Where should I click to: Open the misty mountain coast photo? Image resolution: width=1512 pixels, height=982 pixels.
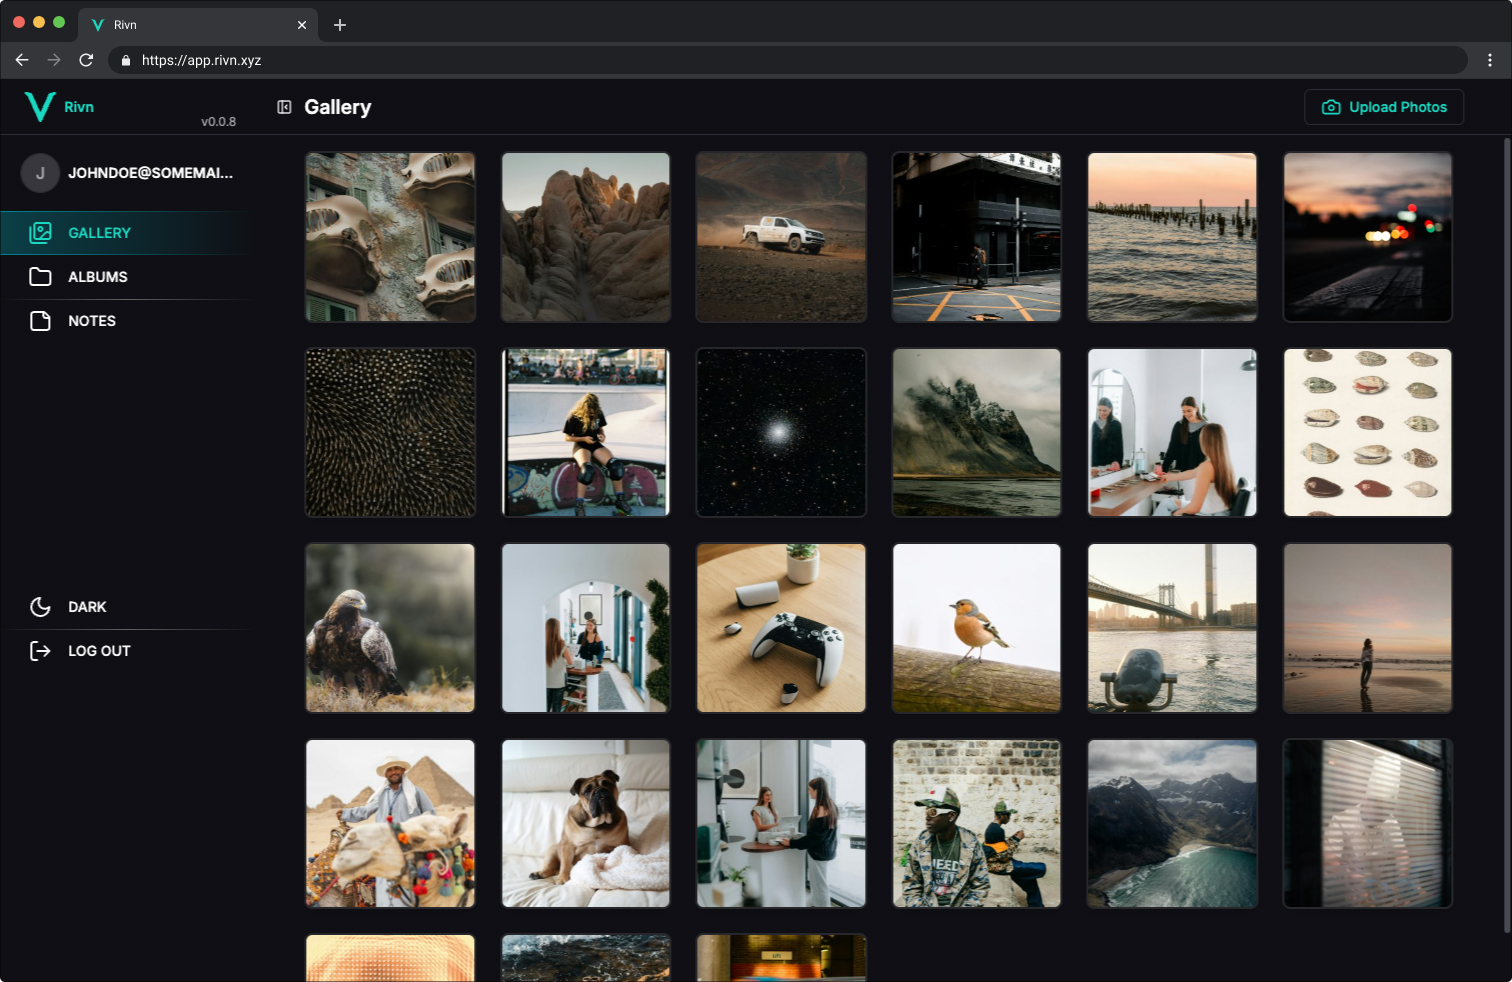[977, 432]
